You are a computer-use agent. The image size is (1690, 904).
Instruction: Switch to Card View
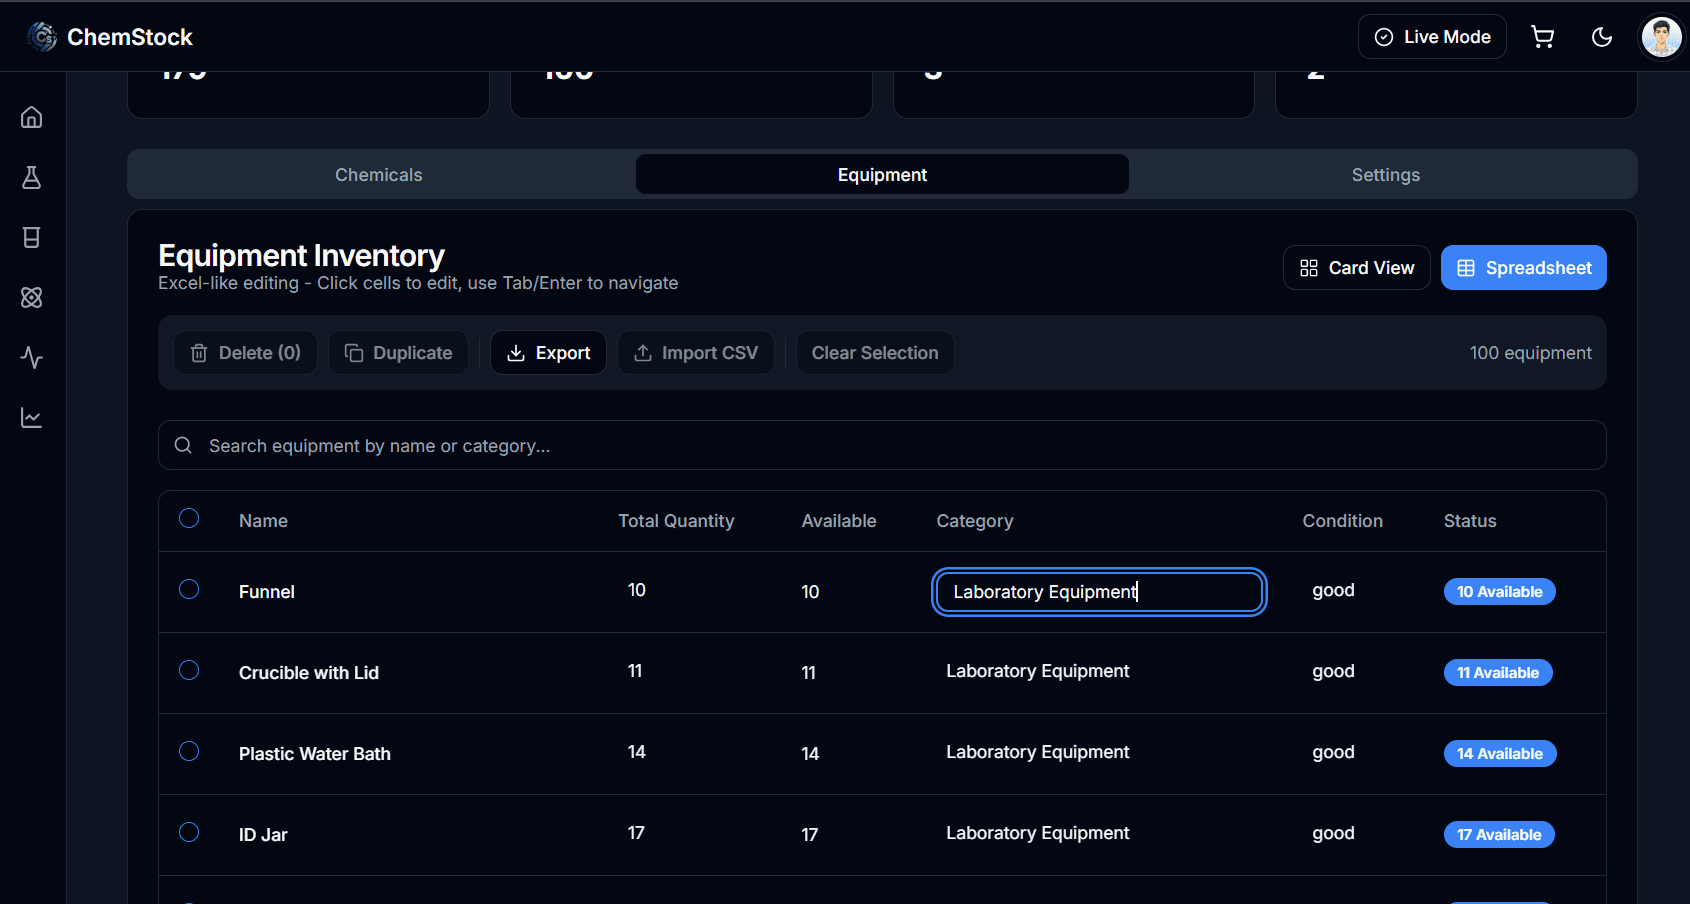point(1357,268)
